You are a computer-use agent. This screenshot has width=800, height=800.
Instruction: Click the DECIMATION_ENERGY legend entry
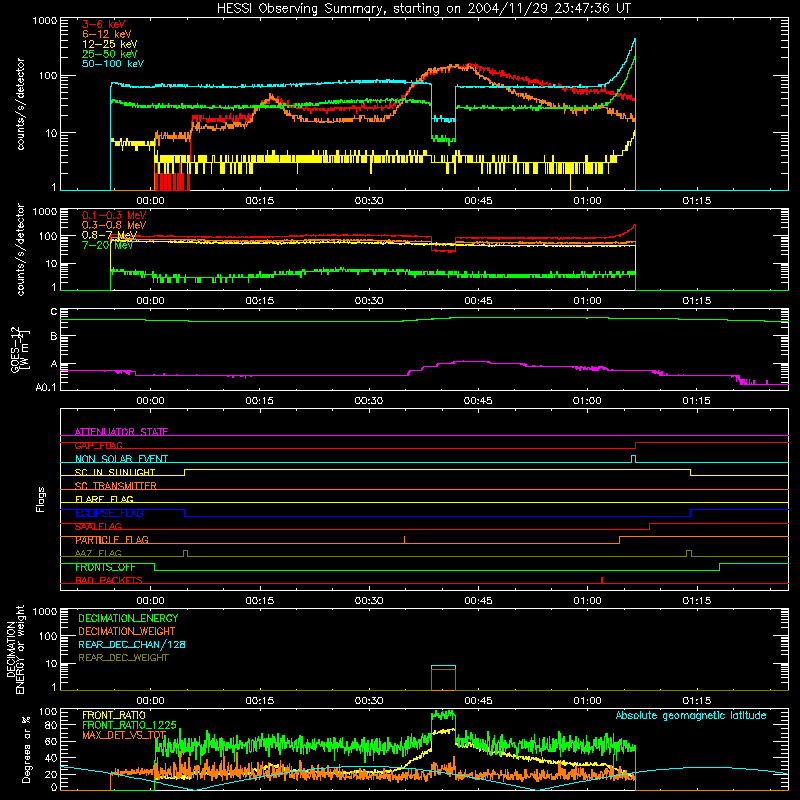(128, 618)
